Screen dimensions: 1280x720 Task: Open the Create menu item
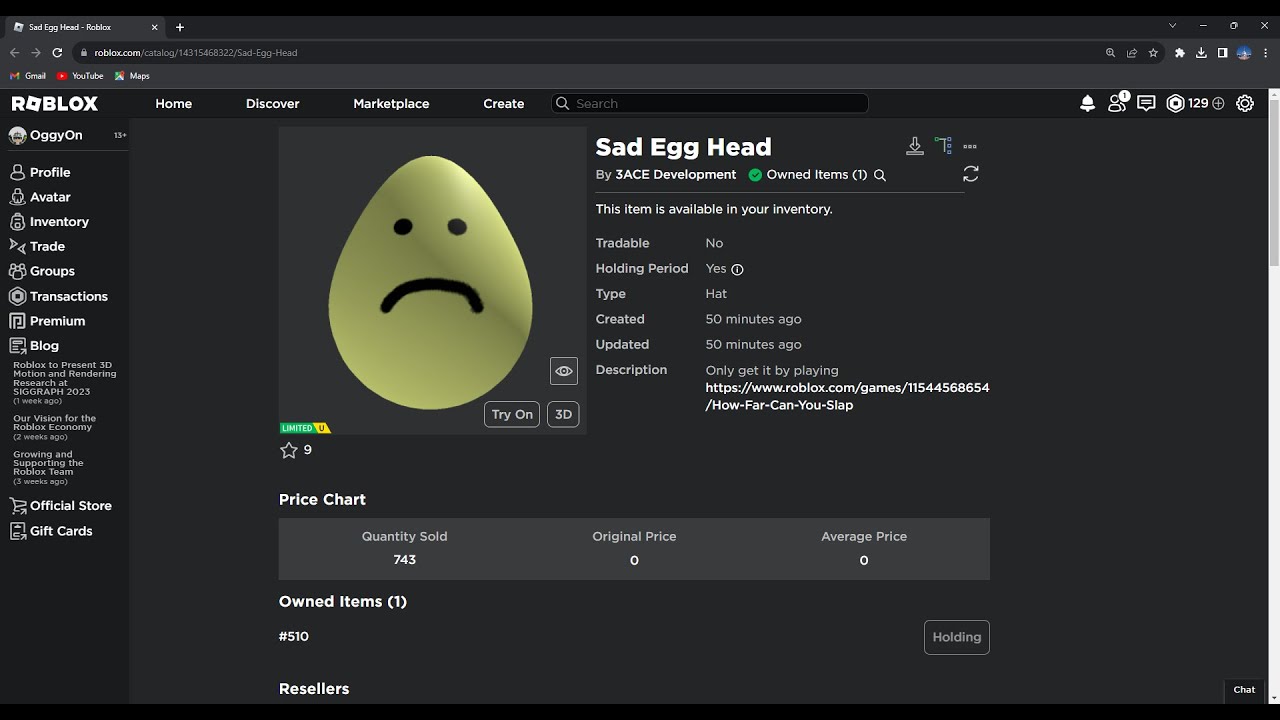504,104
